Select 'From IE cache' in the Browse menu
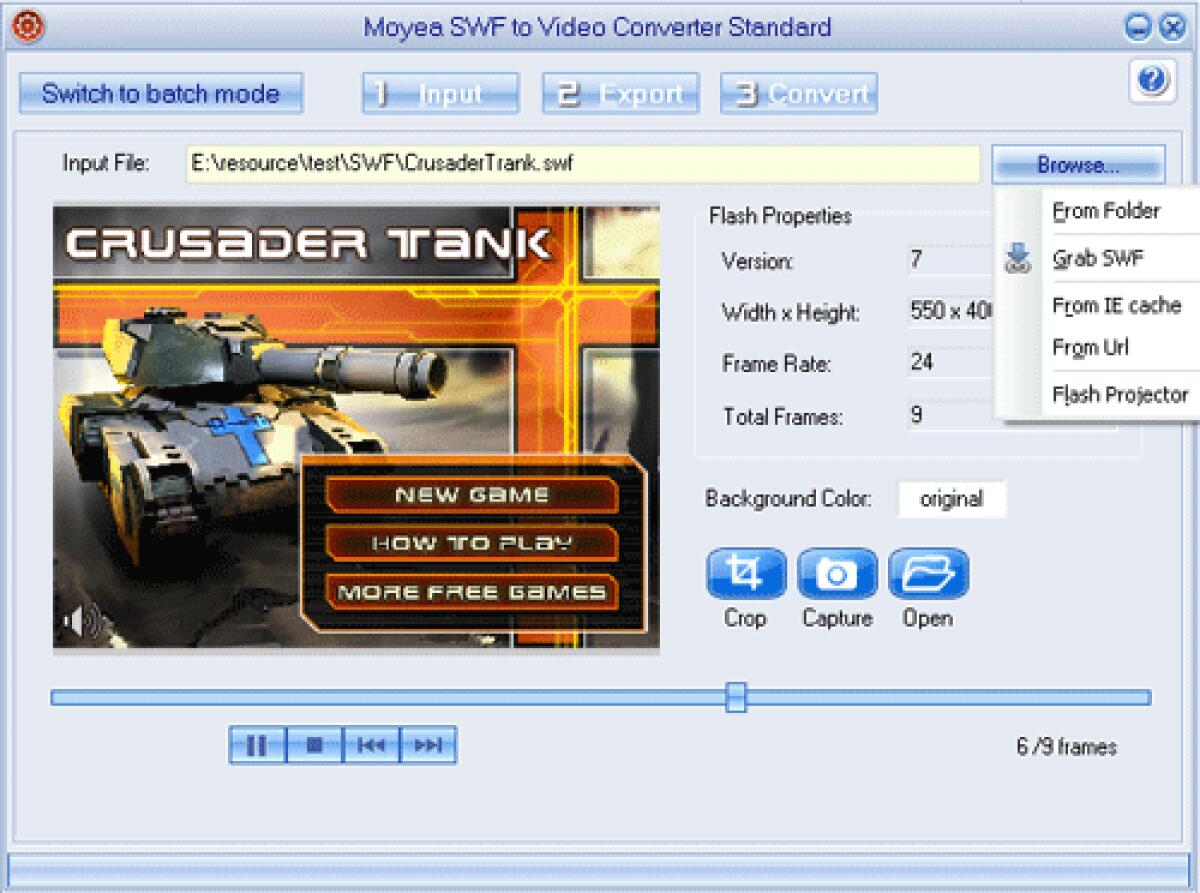 click(1116, 306)
